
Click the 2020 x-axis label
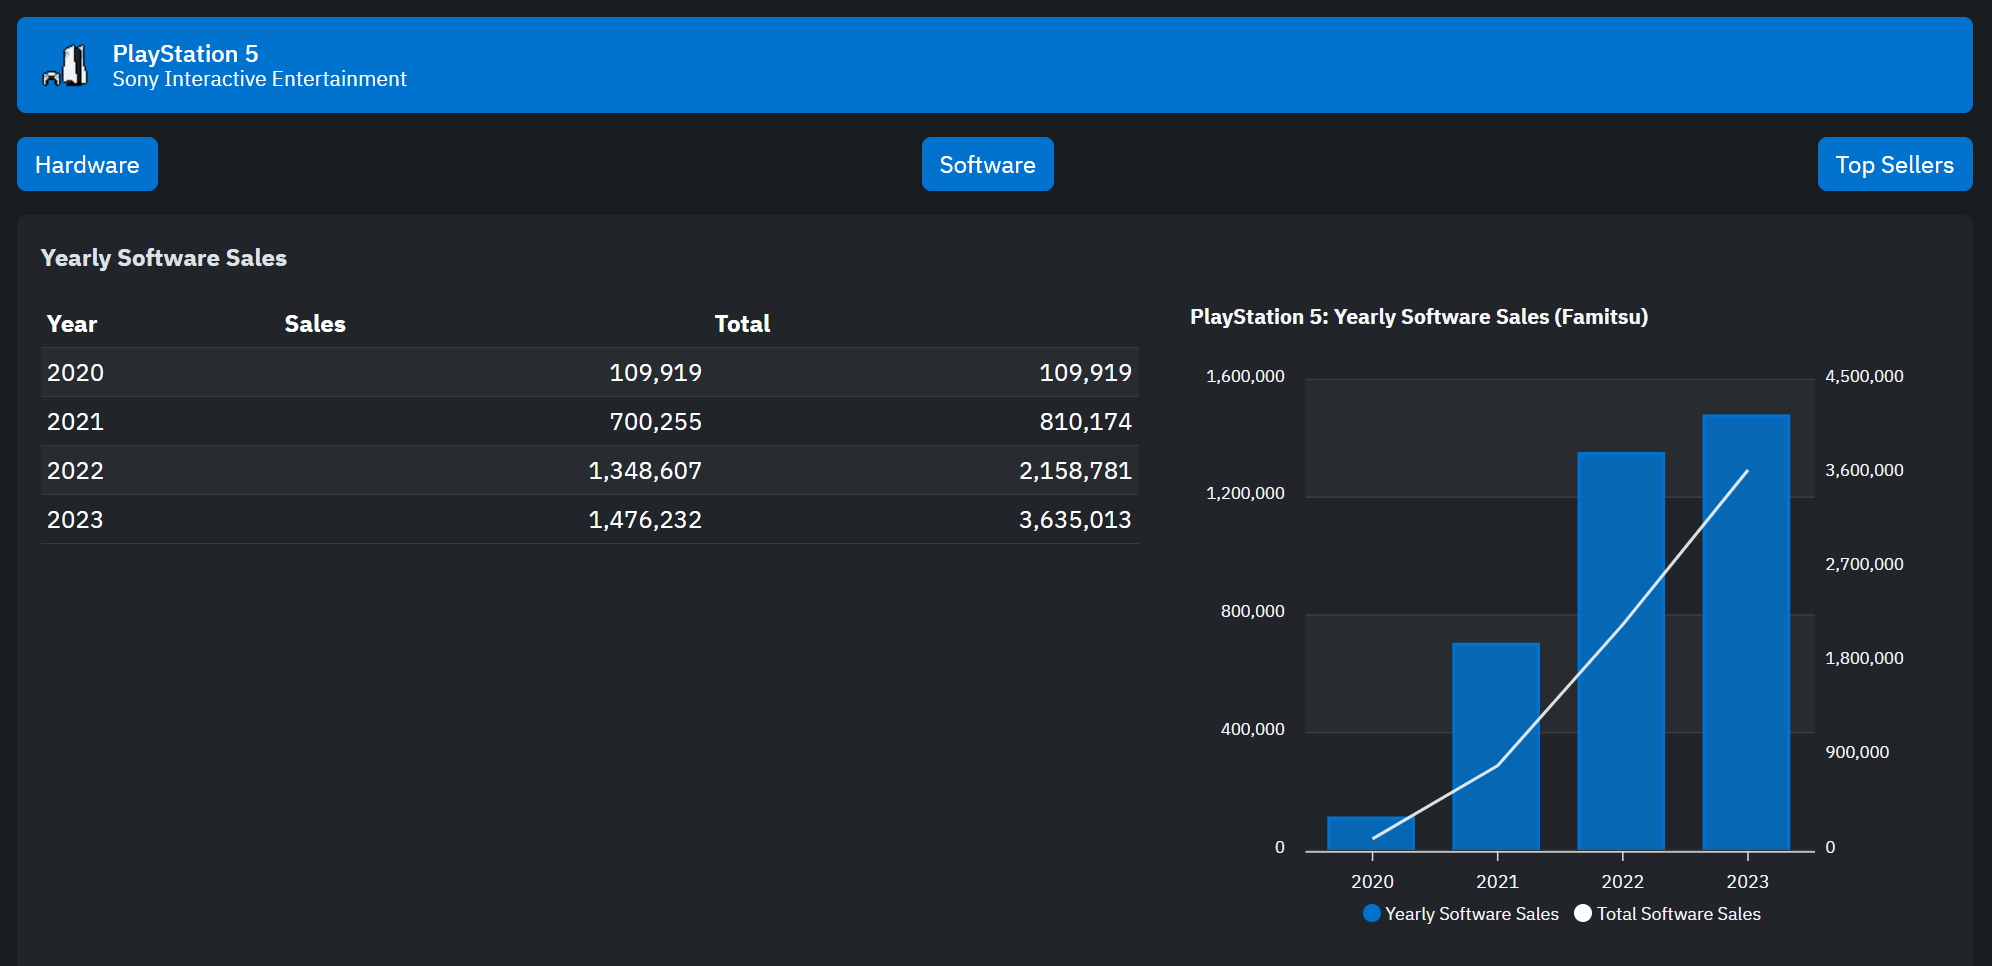click(1372, 881)
